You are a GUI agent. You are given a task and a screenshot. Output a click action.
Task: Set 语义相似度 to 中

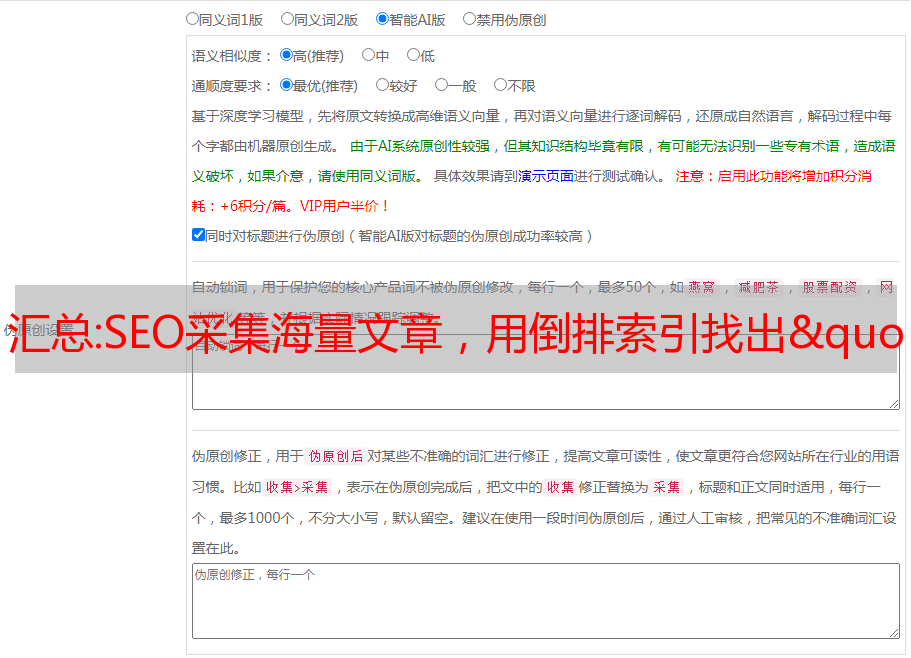pos(368,55)
